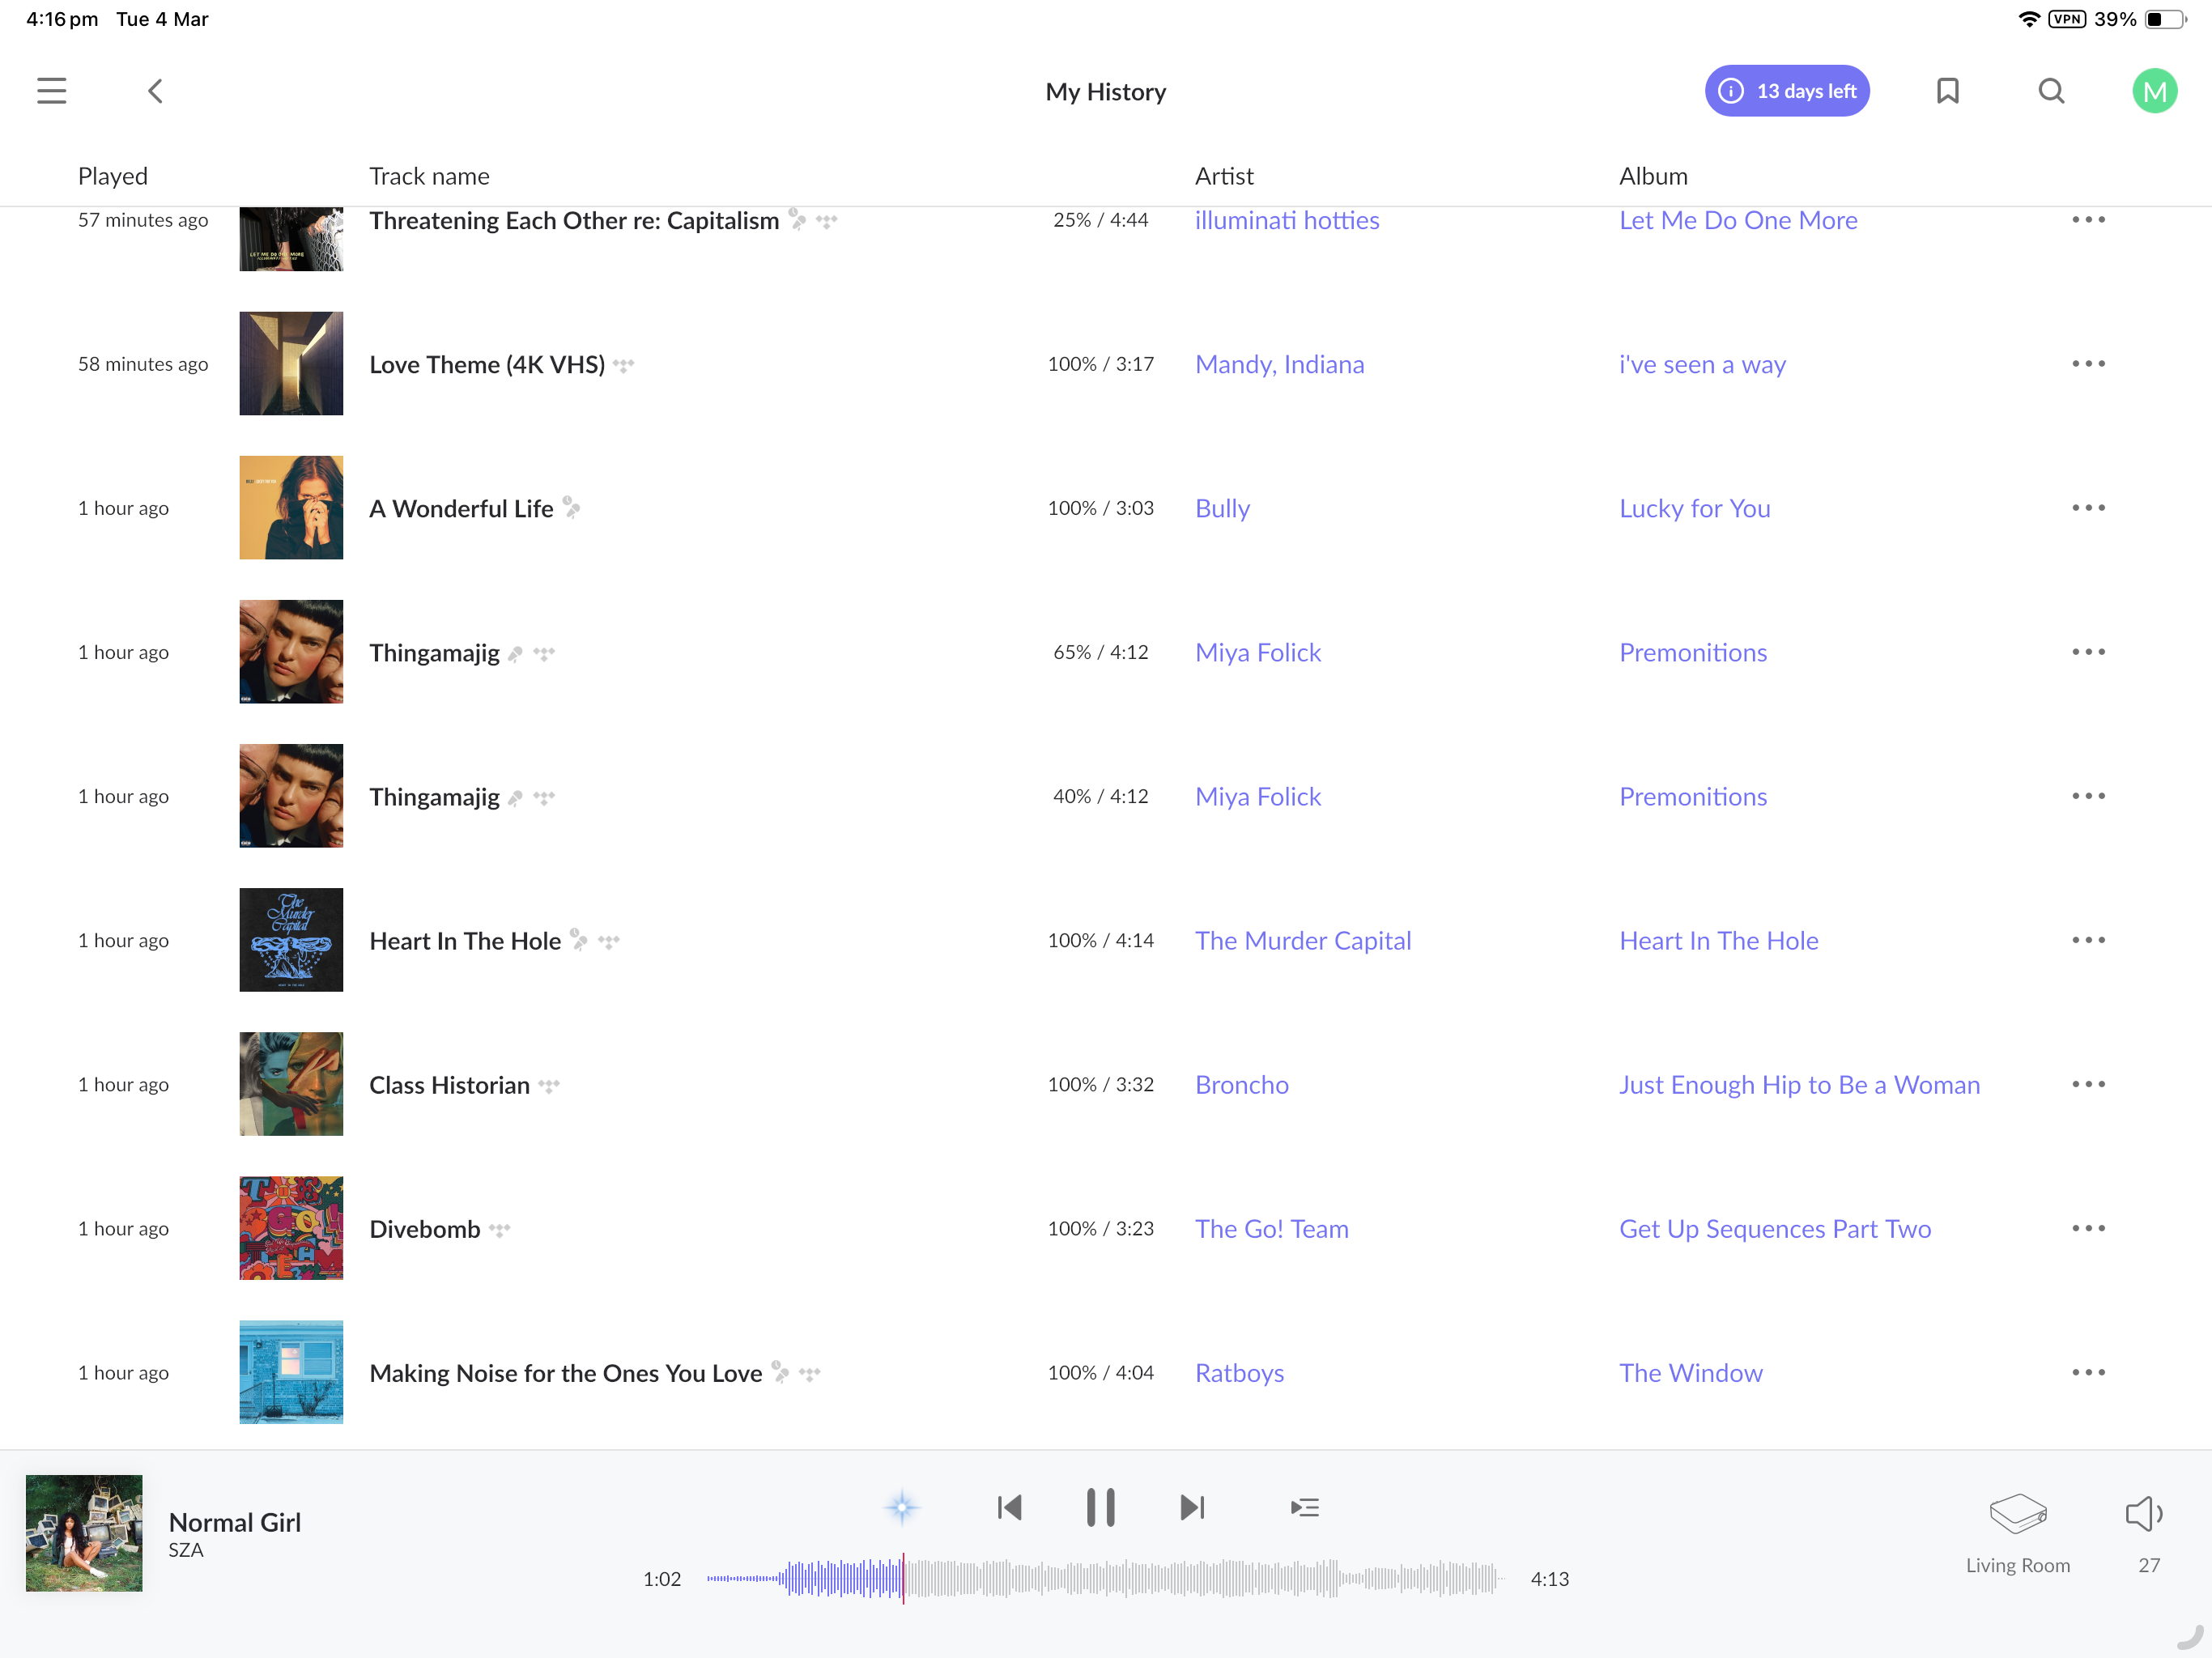Viewport: 2212px width, 1658px height.
Task: Click Normal Girl now-playing title
Action: [x=235, y=1521]
